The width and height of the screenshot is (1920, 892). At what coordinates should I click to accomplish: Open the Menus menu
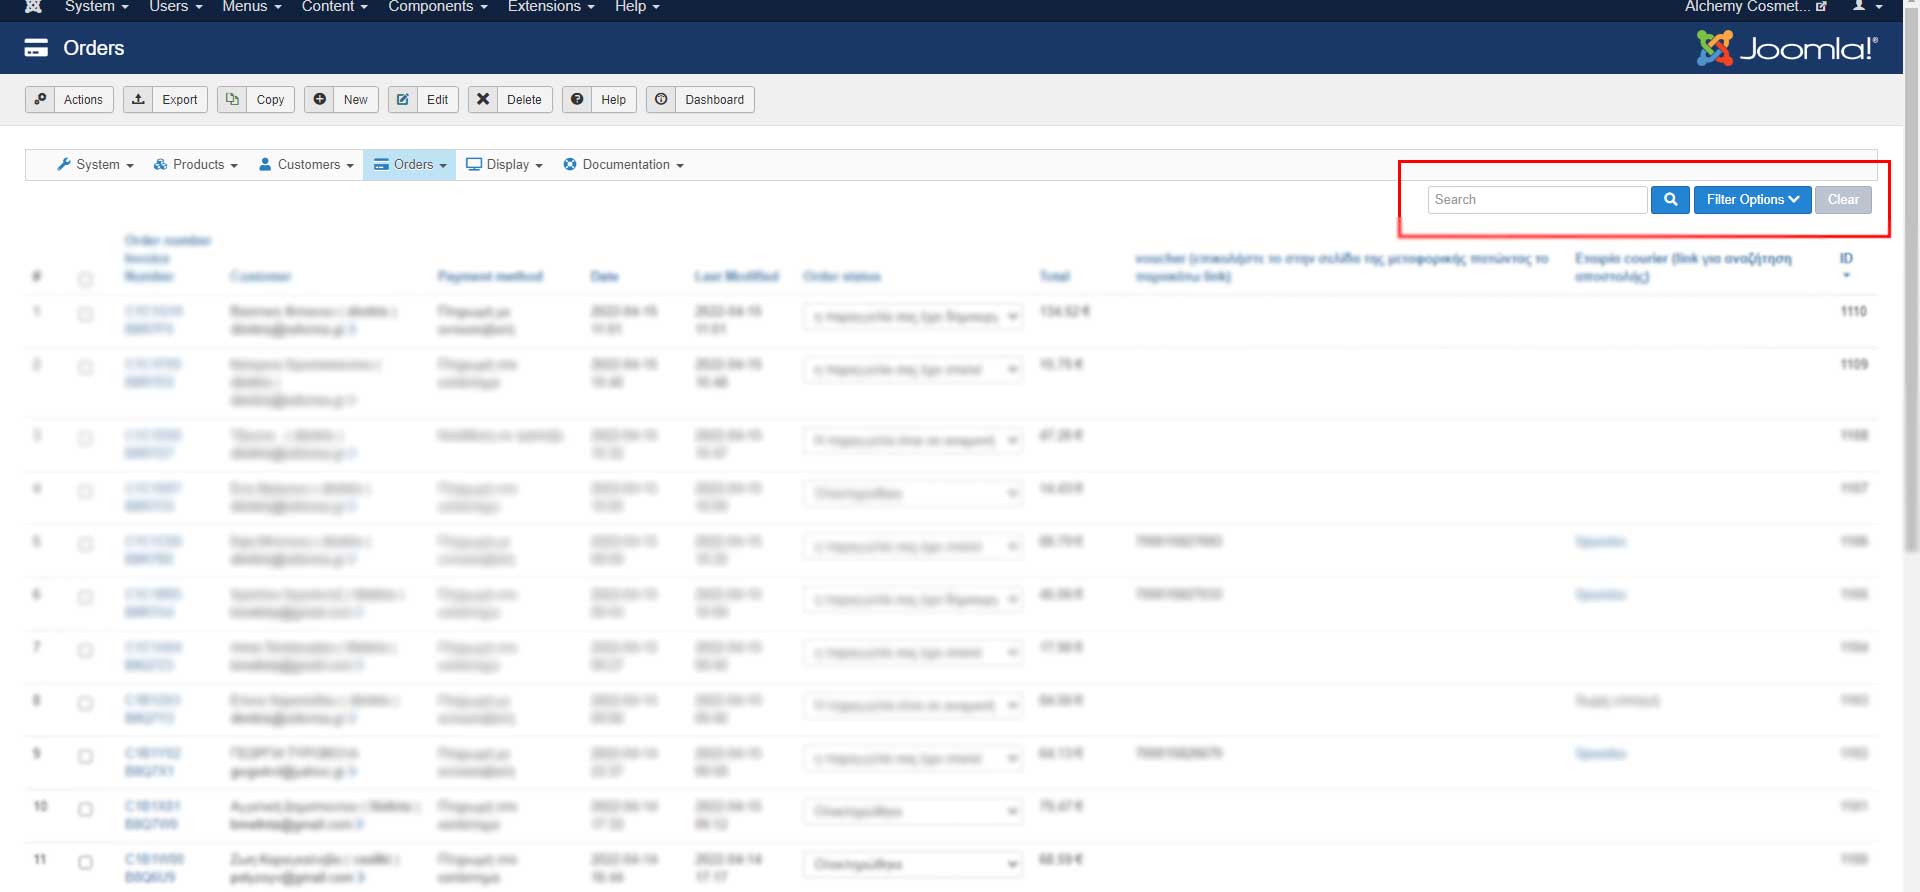point(252,7)
